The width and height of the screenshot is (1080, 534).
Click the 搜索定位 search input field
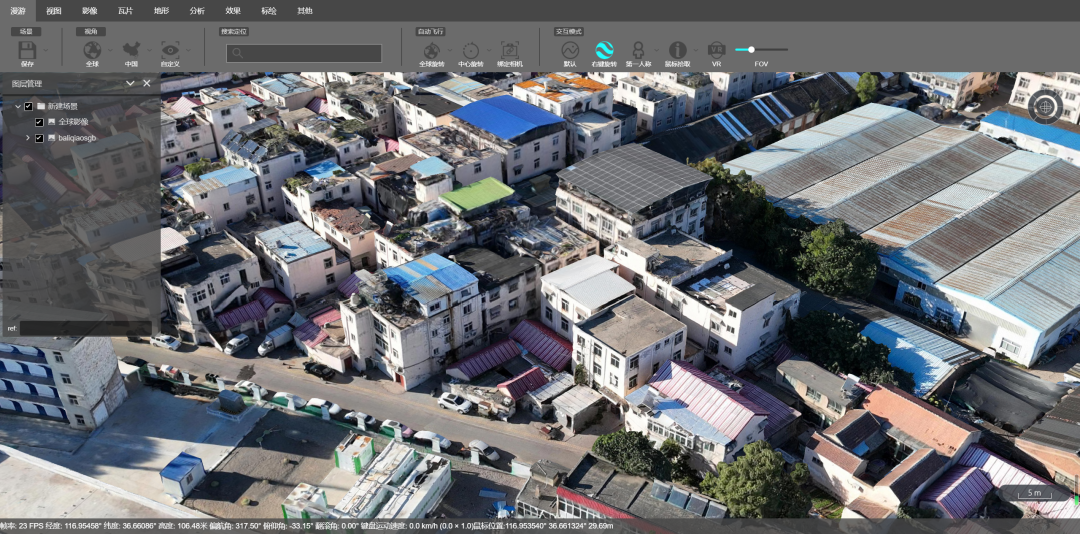click(x=304, y=53)
